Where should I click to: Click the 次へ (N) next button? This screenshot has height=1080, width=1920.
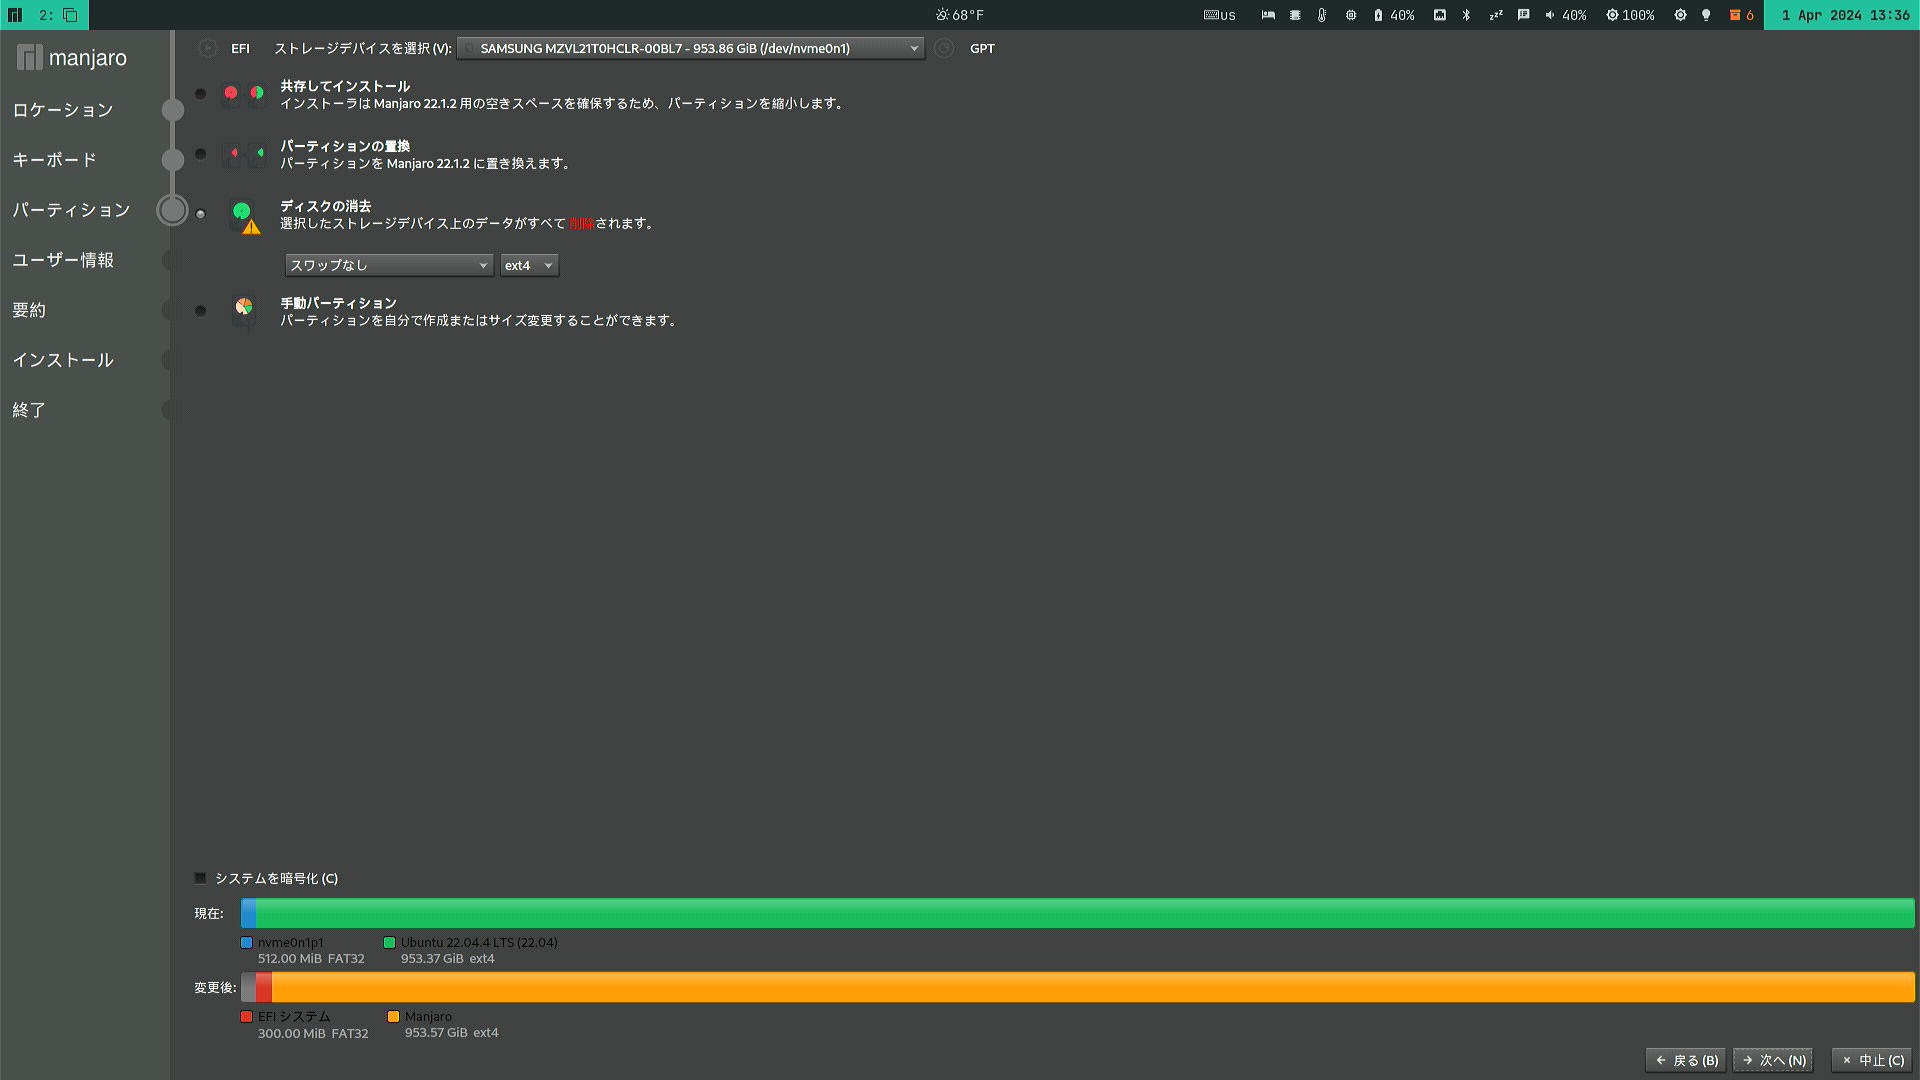click(x=1773, y=1060)
